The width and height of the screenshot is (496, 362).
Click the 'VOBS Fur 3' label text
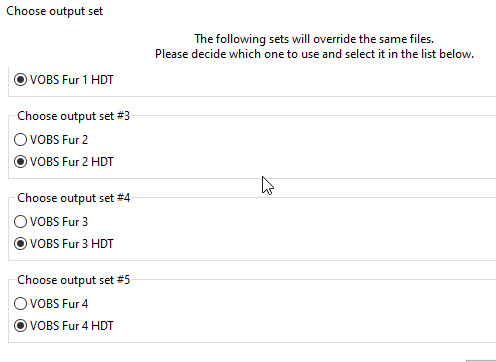(x=59, y=222)
